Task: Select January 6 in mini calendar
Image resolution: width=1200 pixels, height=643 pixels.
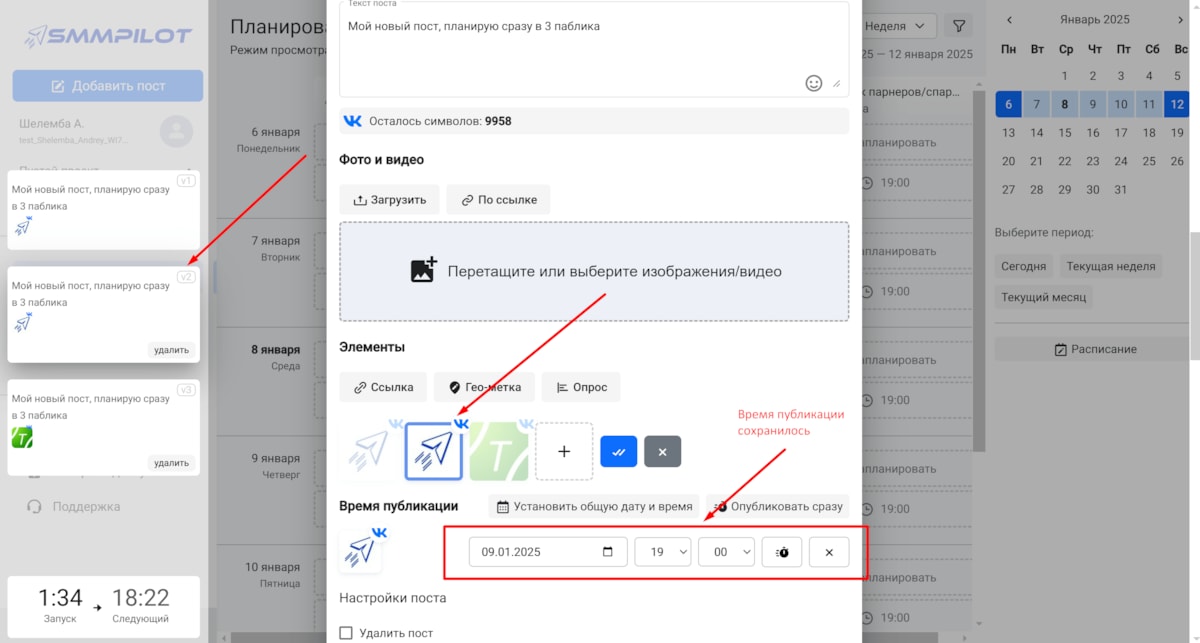Action: pos(1008,104)
